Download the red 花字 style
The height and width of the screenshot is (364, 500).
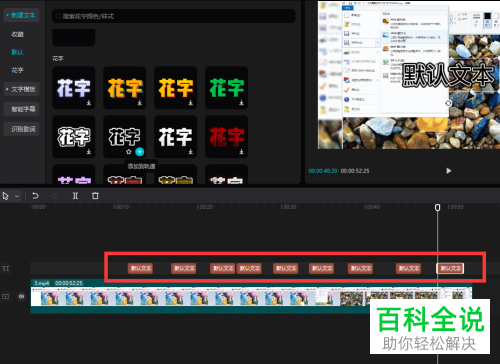pyautogui.click(x=241, y=152)
